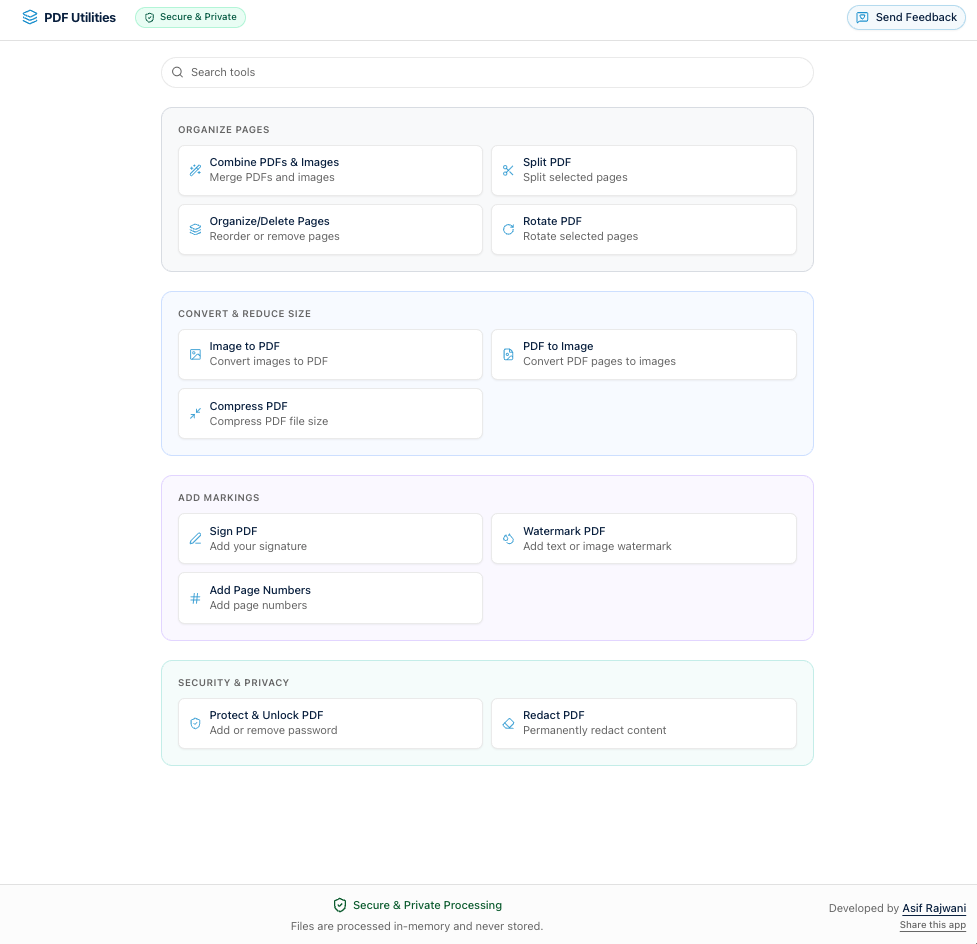Viewport: 977px width, 944px height.
Task: Select the Rotate PDF circular arrow icon
Action: (x=508, y=229)
